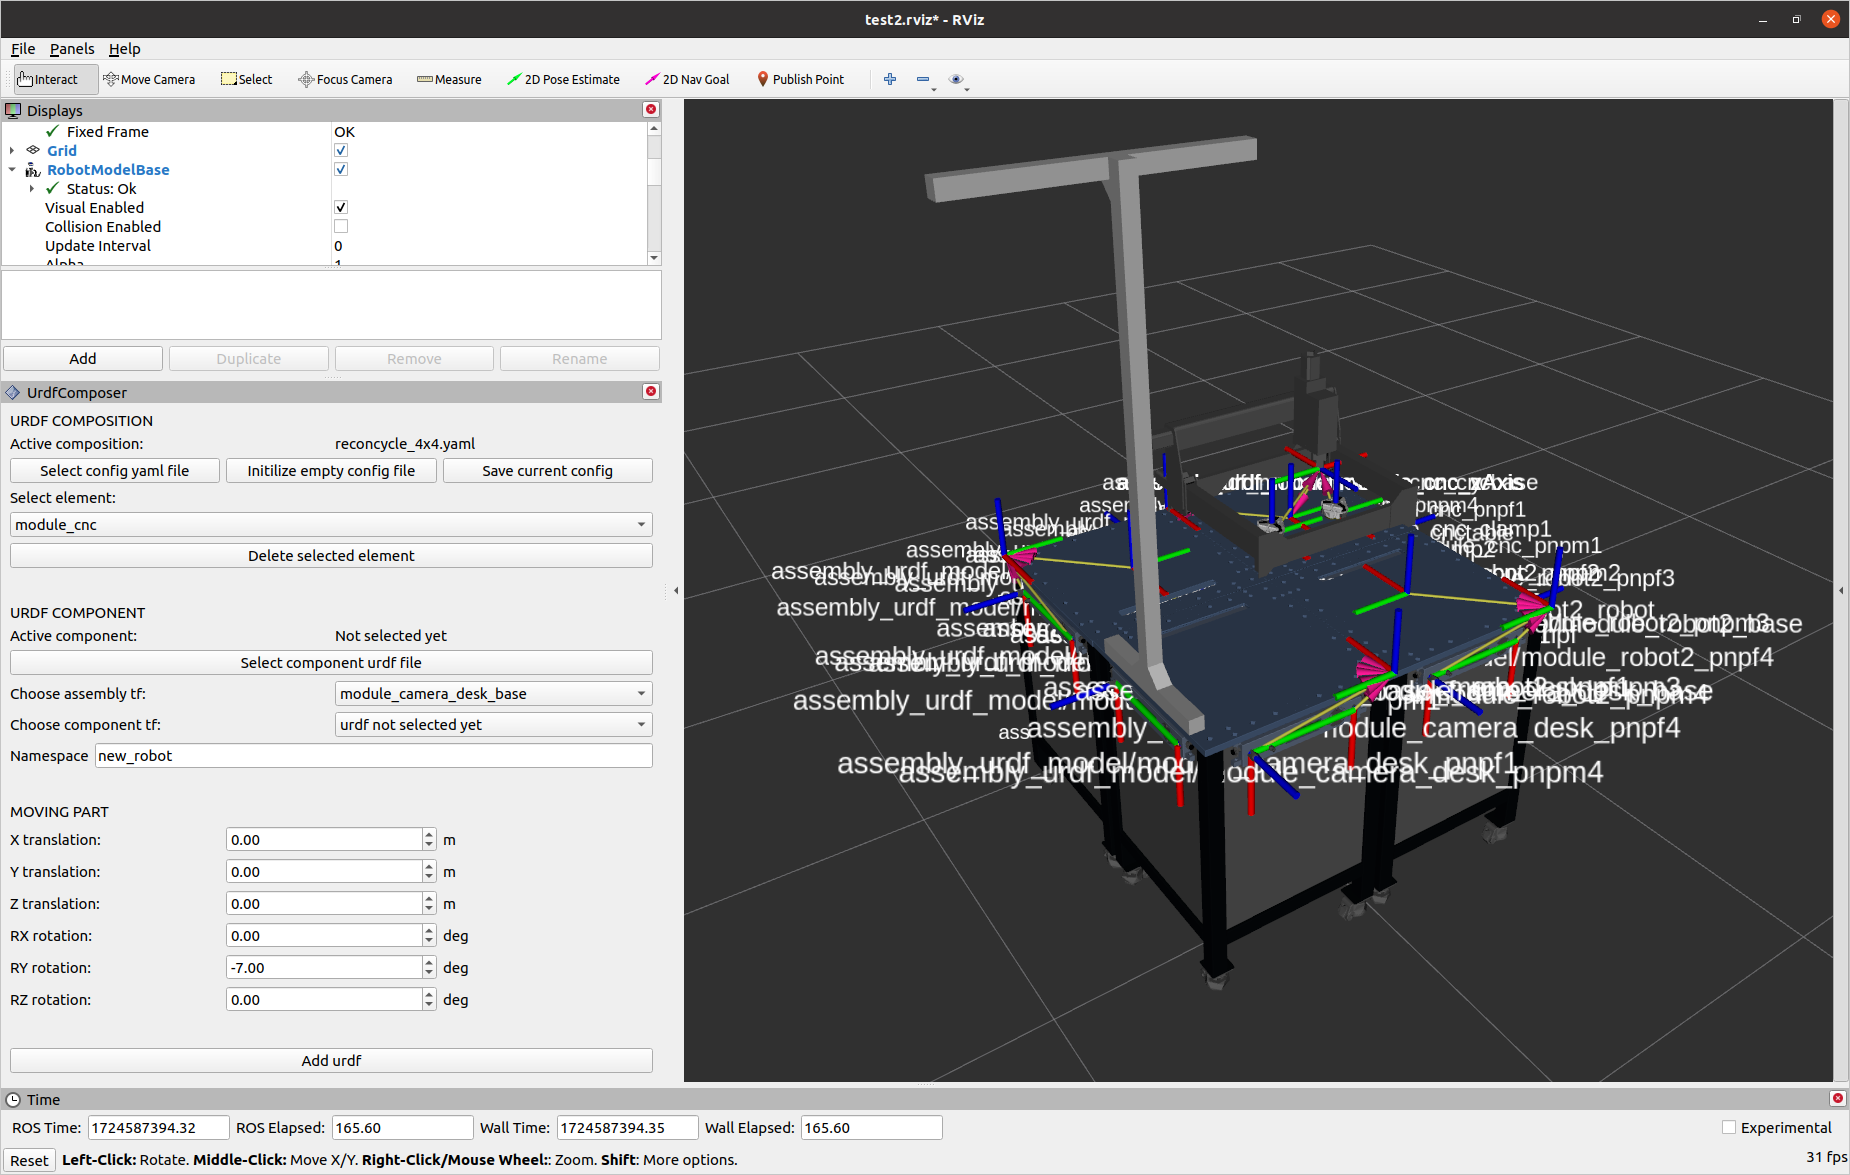The height and width of the screenshot is (1175, 1850).
Task: Close the UrdfComposer panel
Action: point(651,391)
